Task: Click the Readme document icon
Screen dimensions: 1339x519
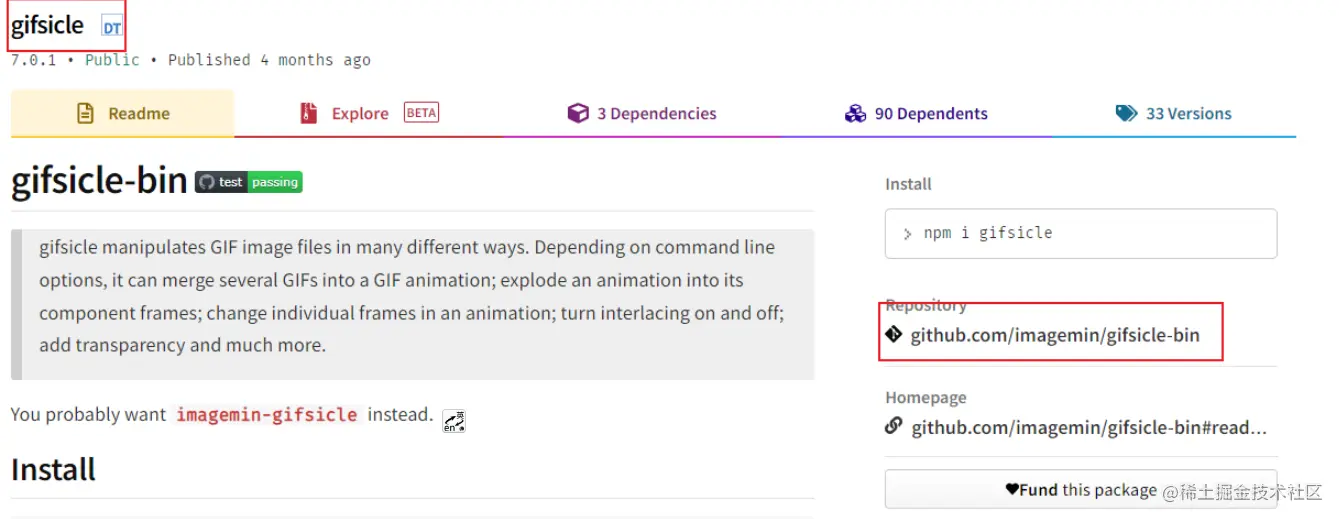Action: click(x=86, y=113)
